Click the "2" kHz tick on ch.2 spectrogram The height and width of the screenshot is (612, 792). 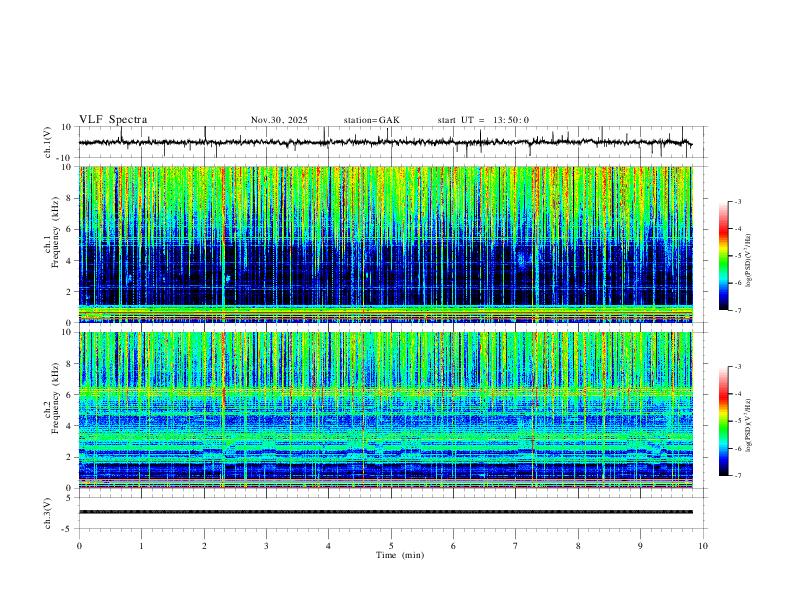pos(69,457)
